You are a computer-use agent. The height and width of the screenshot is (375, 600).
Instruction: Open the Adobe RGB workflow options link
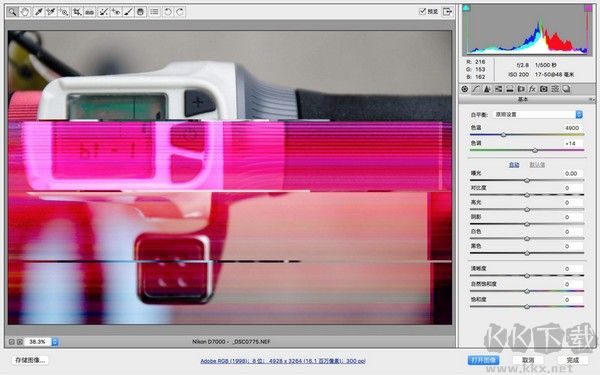[x=283, y=360]
